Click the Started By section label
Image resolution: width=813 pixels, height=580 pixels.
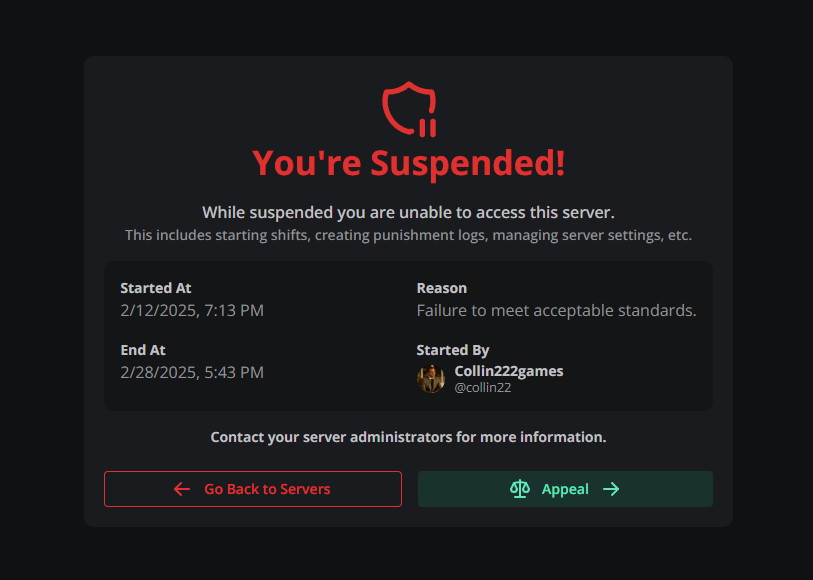[x=452, y=350]
